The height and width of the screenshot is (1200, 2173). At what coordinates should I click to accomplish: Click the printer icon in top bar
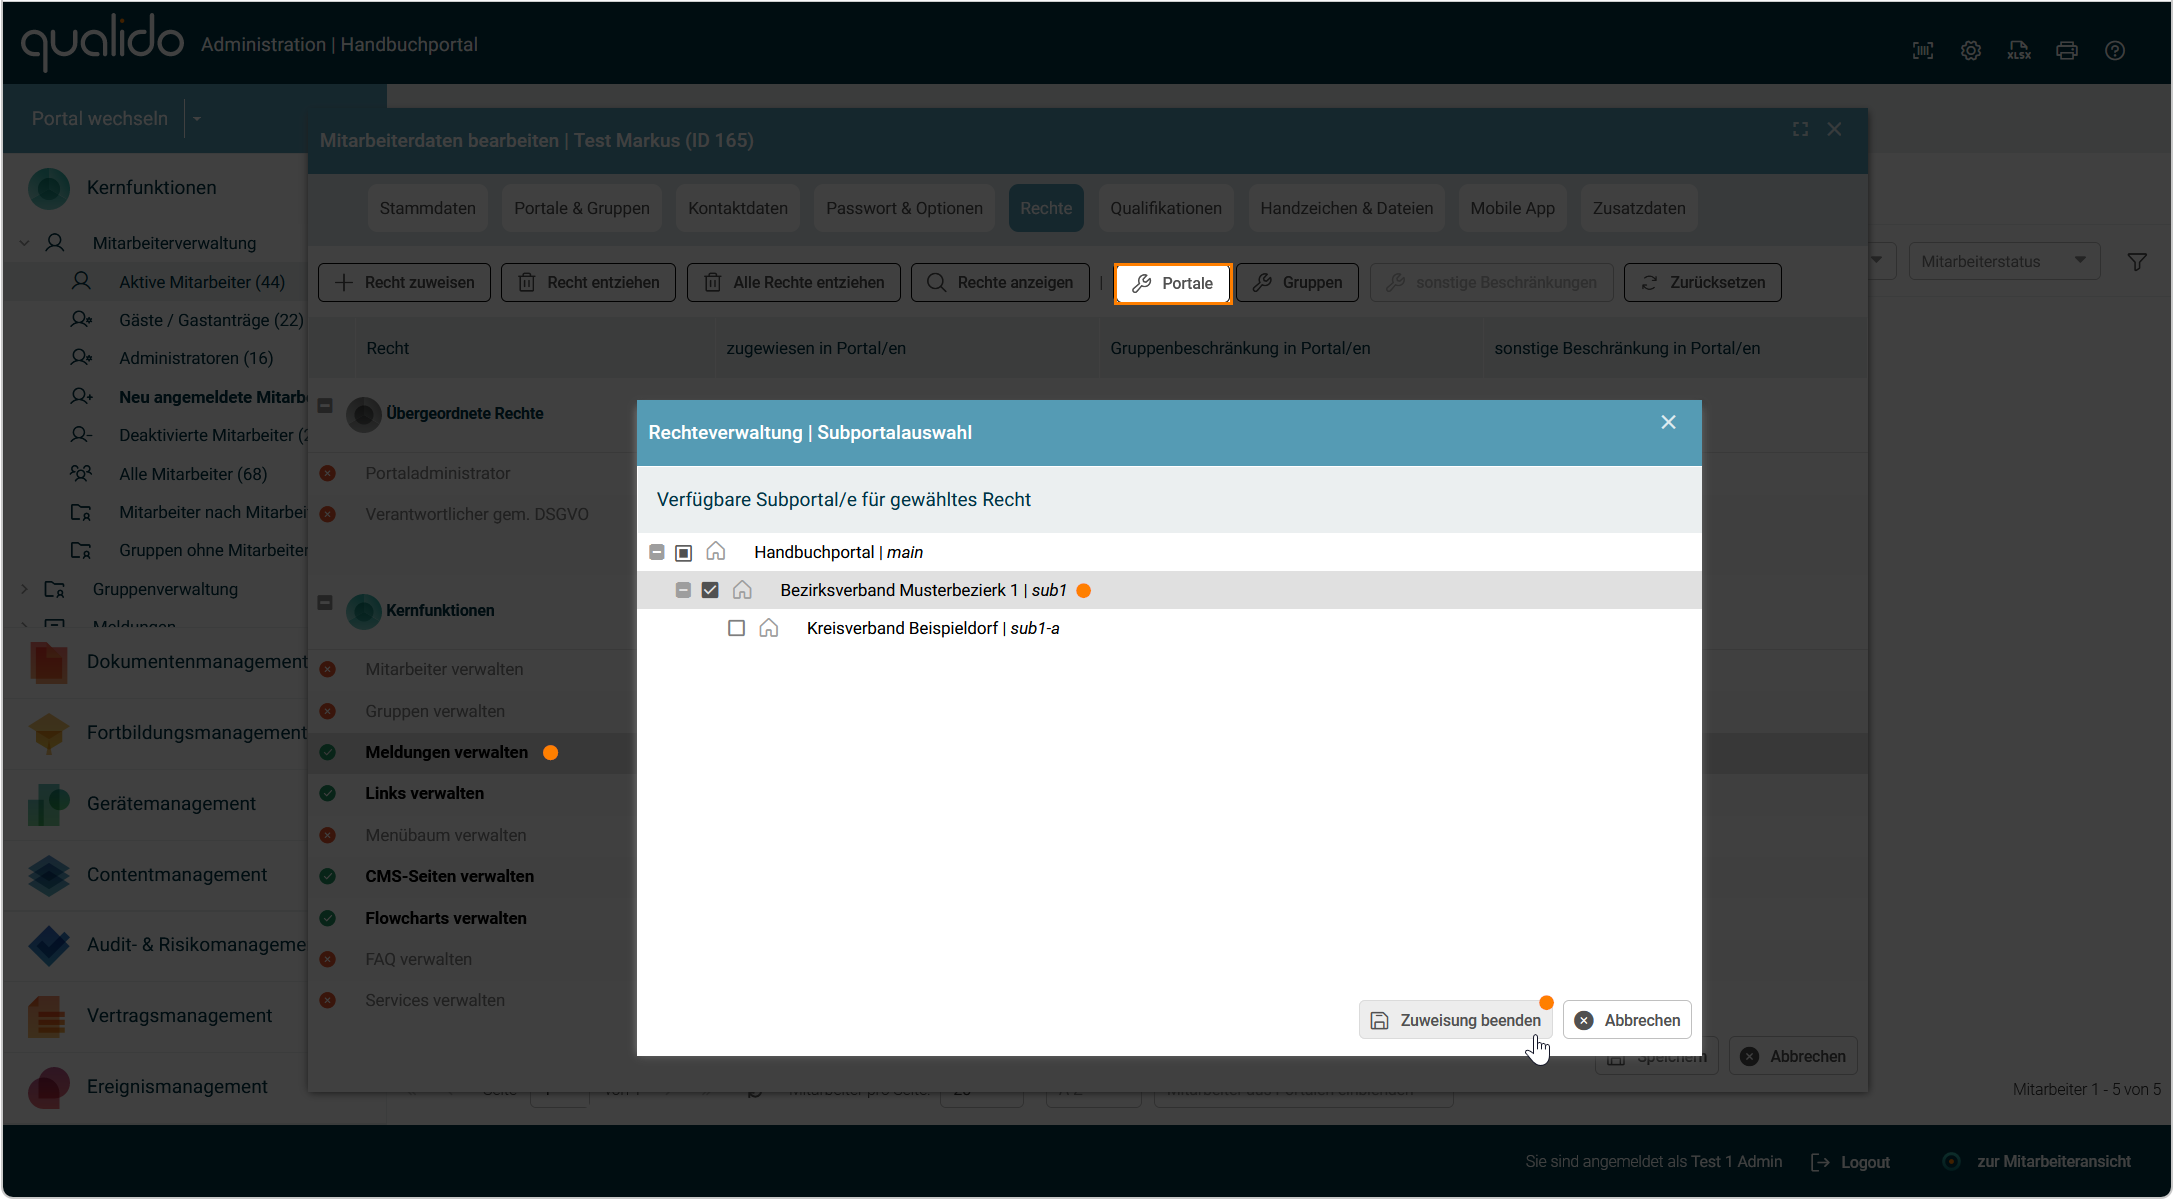pos(2066,50)
